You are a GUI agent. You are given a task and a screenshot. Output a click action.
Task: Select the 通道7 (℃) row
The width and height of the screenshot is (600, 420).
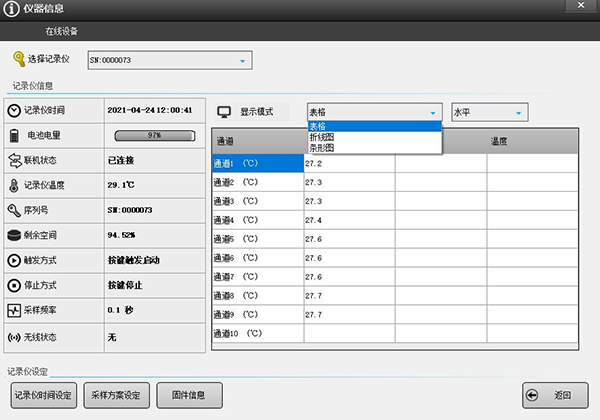(395, 277)
